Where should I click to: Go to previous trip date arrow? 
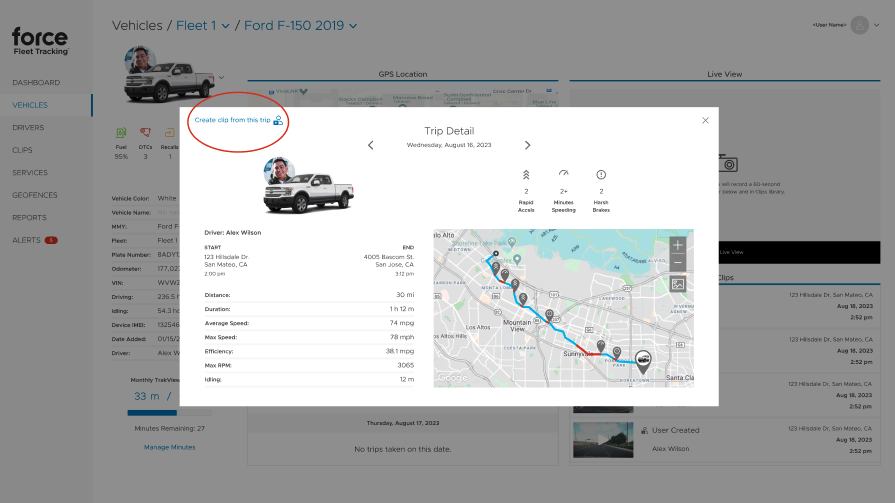tap(370, 145)
